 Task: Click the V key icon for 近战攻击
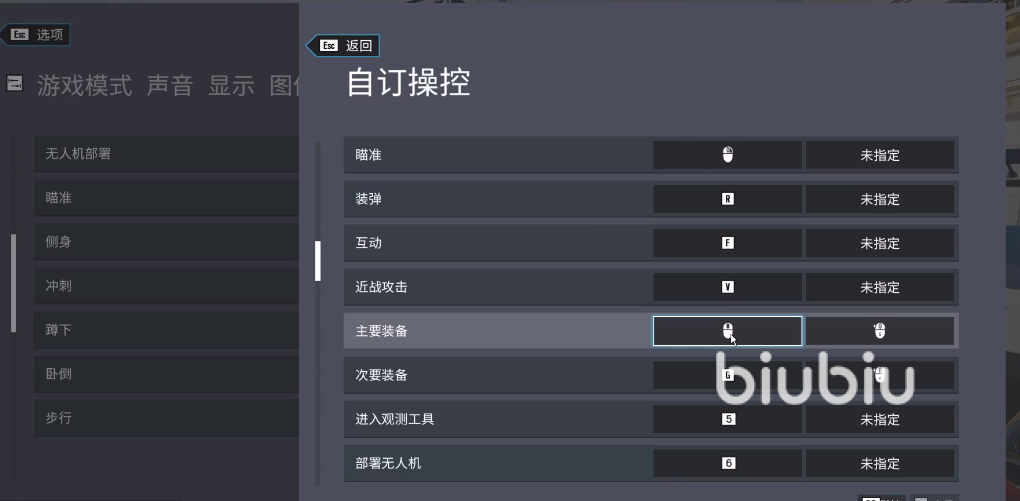728,287
